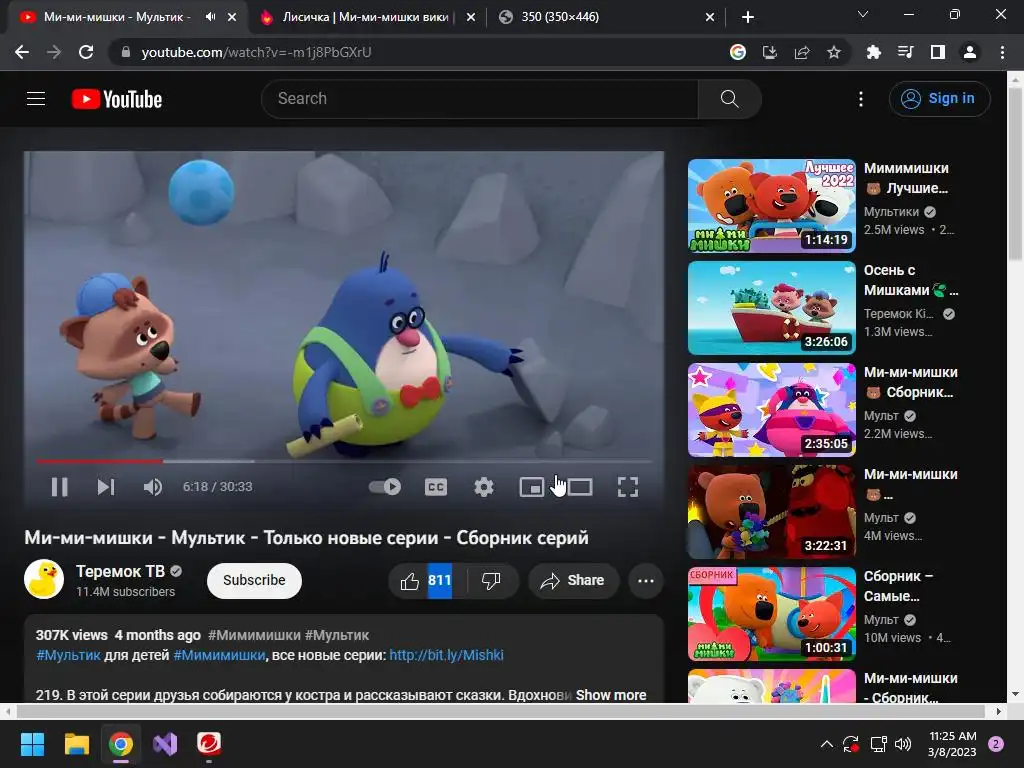This screenshot has height=768, width=1024.
Task: Open media control icon
Action: pos(905,52)
